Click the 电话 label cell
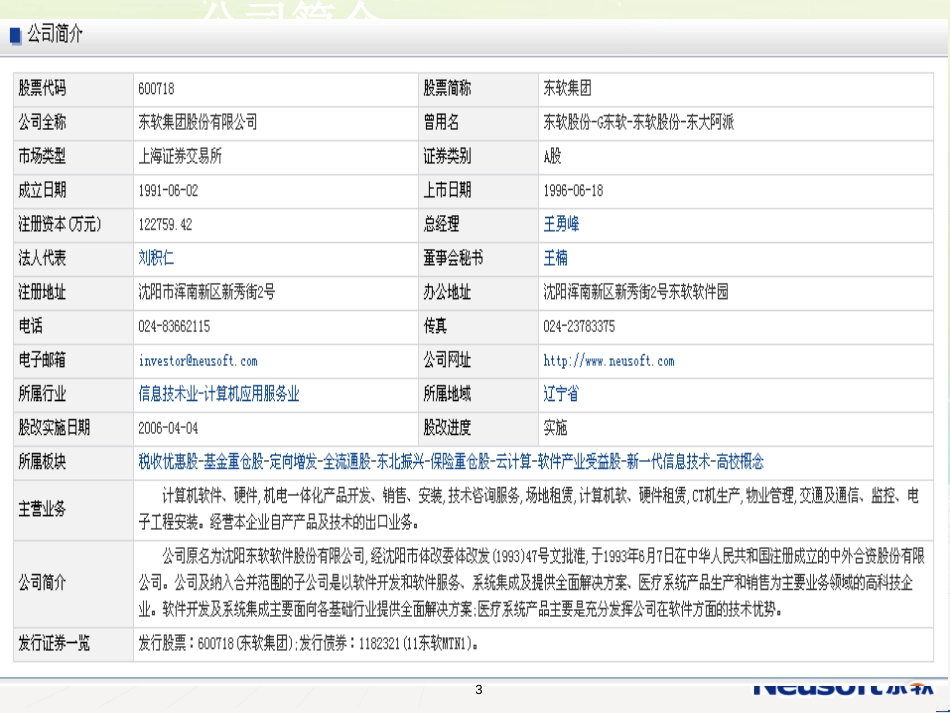This screenshot has height=713, width=950. tap(73, 327)
